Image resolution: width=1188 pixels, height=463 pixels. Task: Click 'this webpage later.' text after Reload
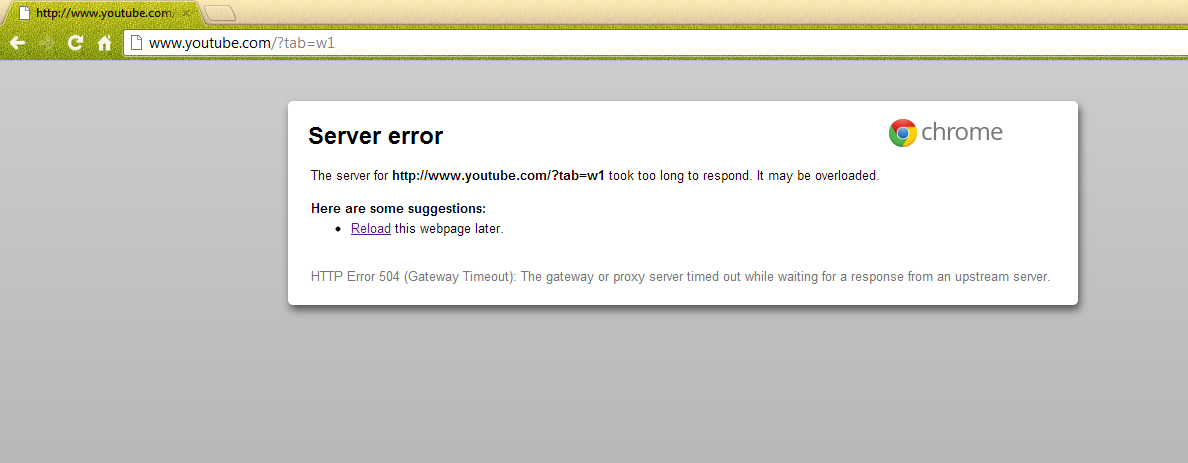click(449, 228)
